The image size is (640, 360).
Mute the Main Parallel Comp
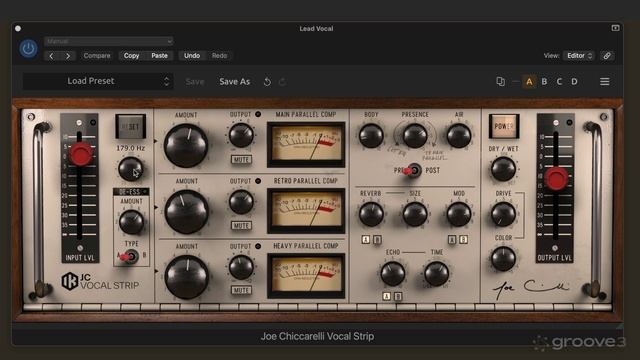click(x=241, y=160)
